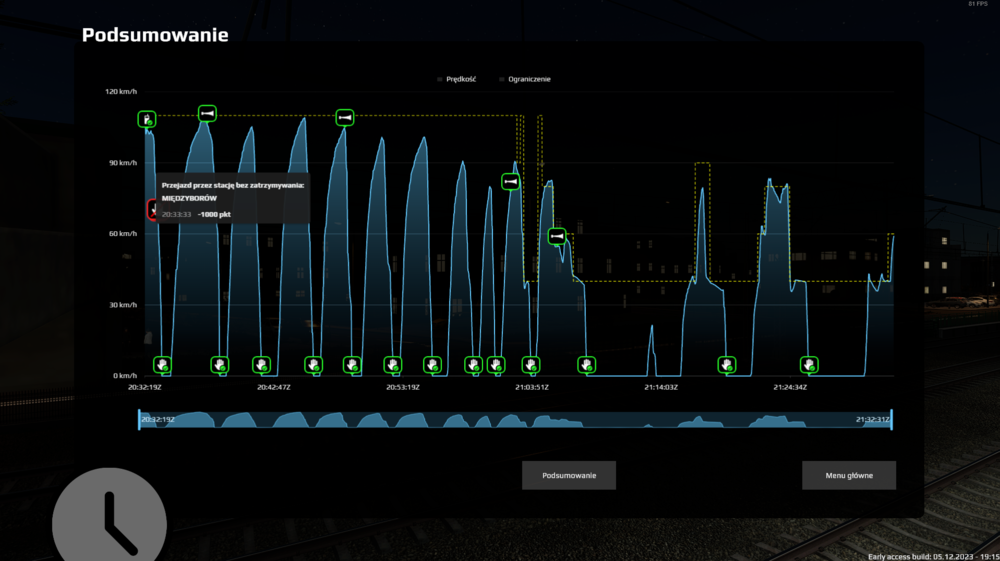The width and height of the screenshot is (1000, 561).
Task: Click the horn marker just above 80 km/h
Action: (x=511, y=182)
